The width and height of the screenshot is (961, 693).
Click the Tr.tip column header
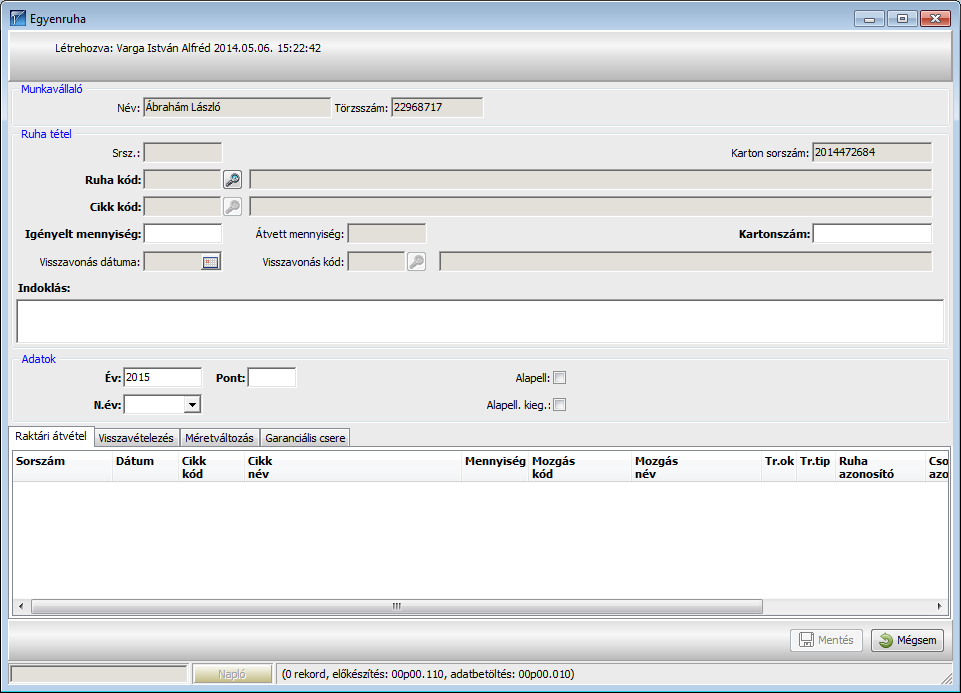[815, 467]
